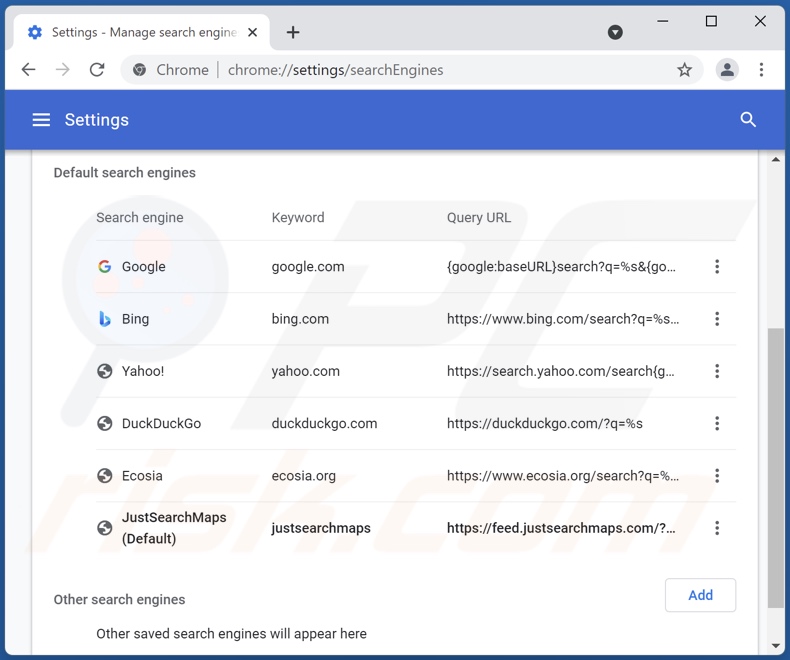Viewport: 790px width, 660px height.
Task: Select the Ecosia search engine name
Action: (x=142, y=476)
